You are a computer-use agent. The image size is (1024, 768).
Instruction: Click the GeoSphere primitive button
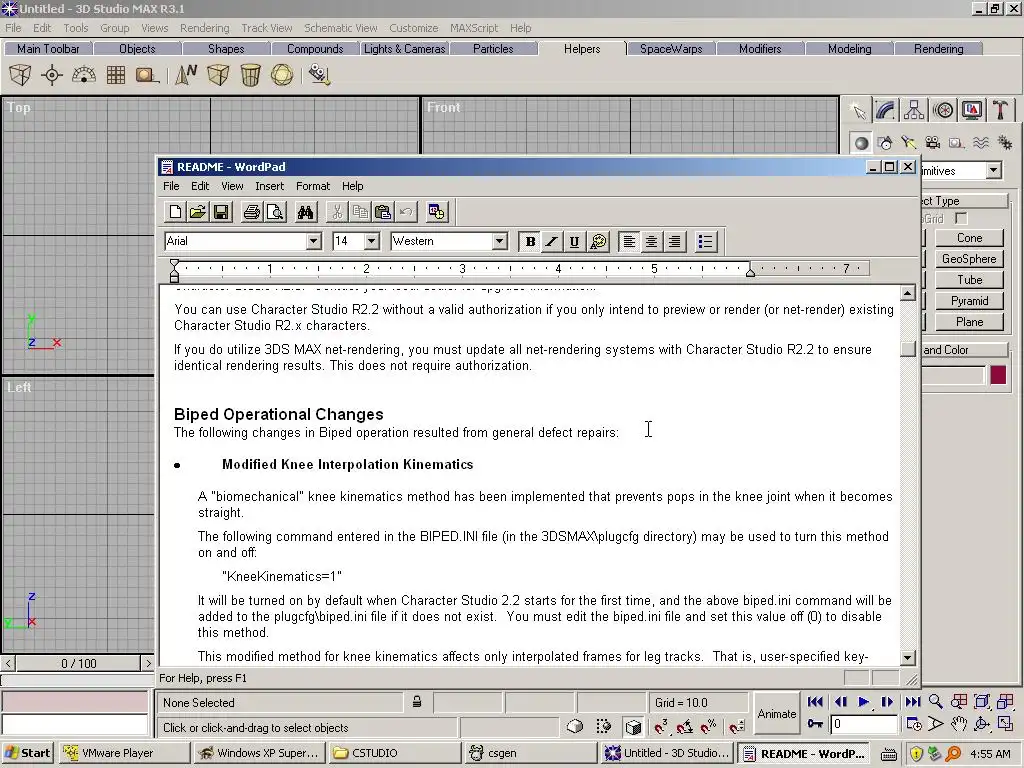tap(969, 259)
